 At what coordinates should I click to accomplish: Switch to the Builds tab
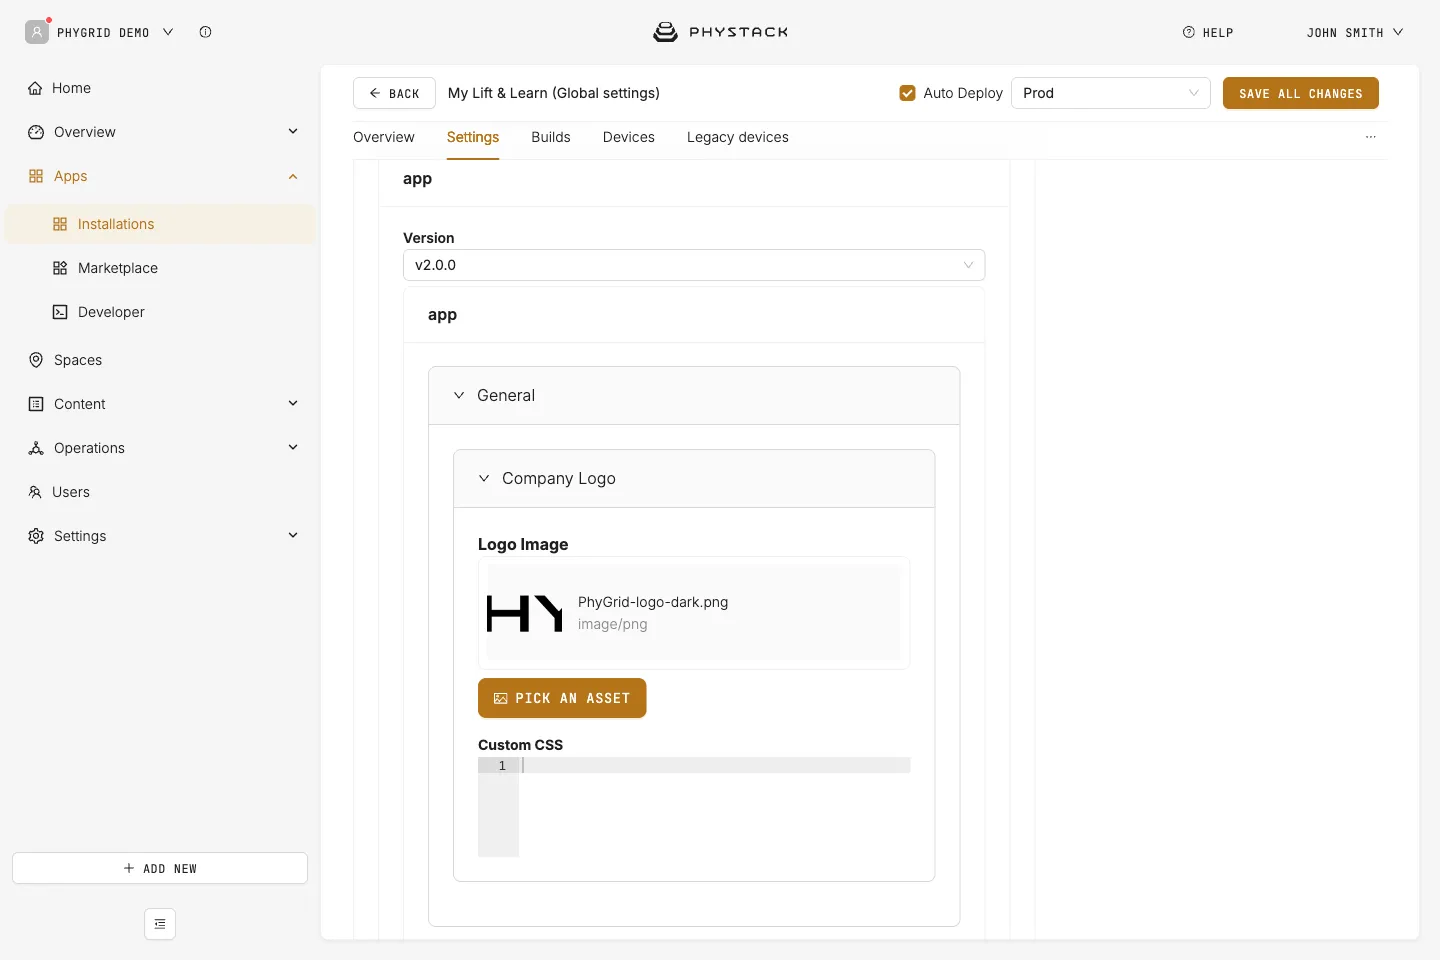pyautogui.click(x=551, y=137)
